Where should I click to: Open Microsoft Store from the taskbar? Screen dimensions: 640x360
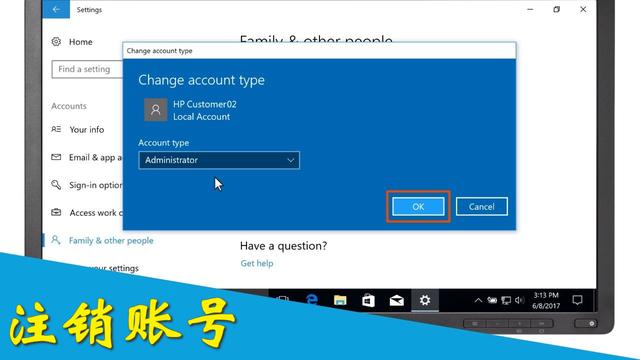click(368, 300)
